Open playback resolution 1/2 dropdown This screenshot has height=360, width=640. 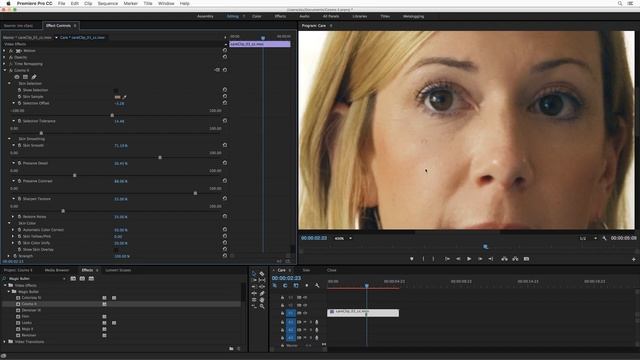(588, 238)
